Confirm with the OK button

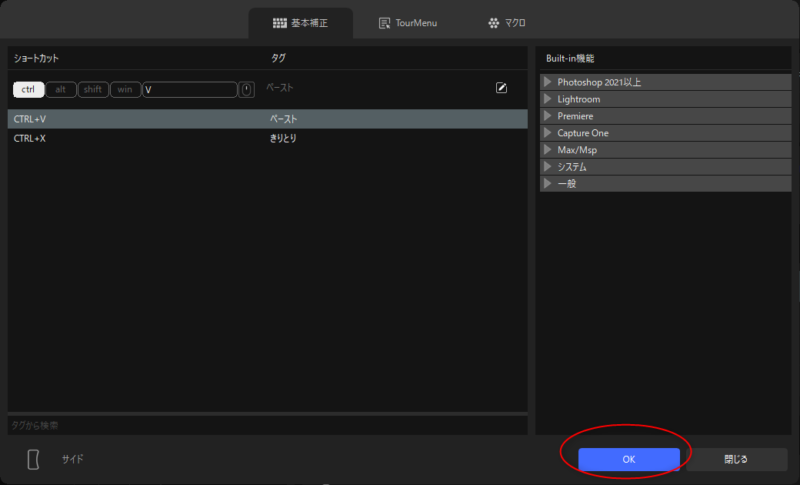click(629, 460)
